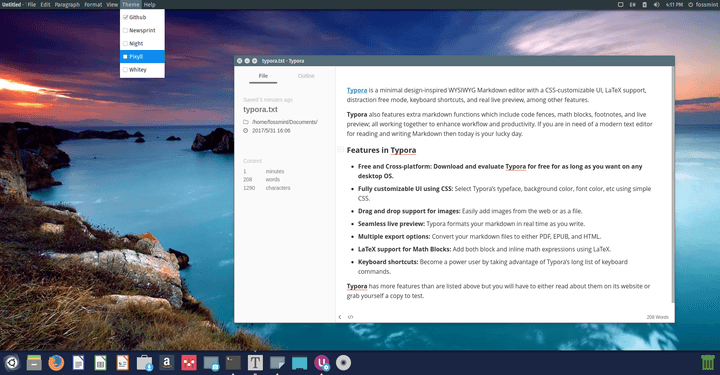Open the Trash in the dock
The width and height of the screenshot is (720, 375).
coord(708,363)
